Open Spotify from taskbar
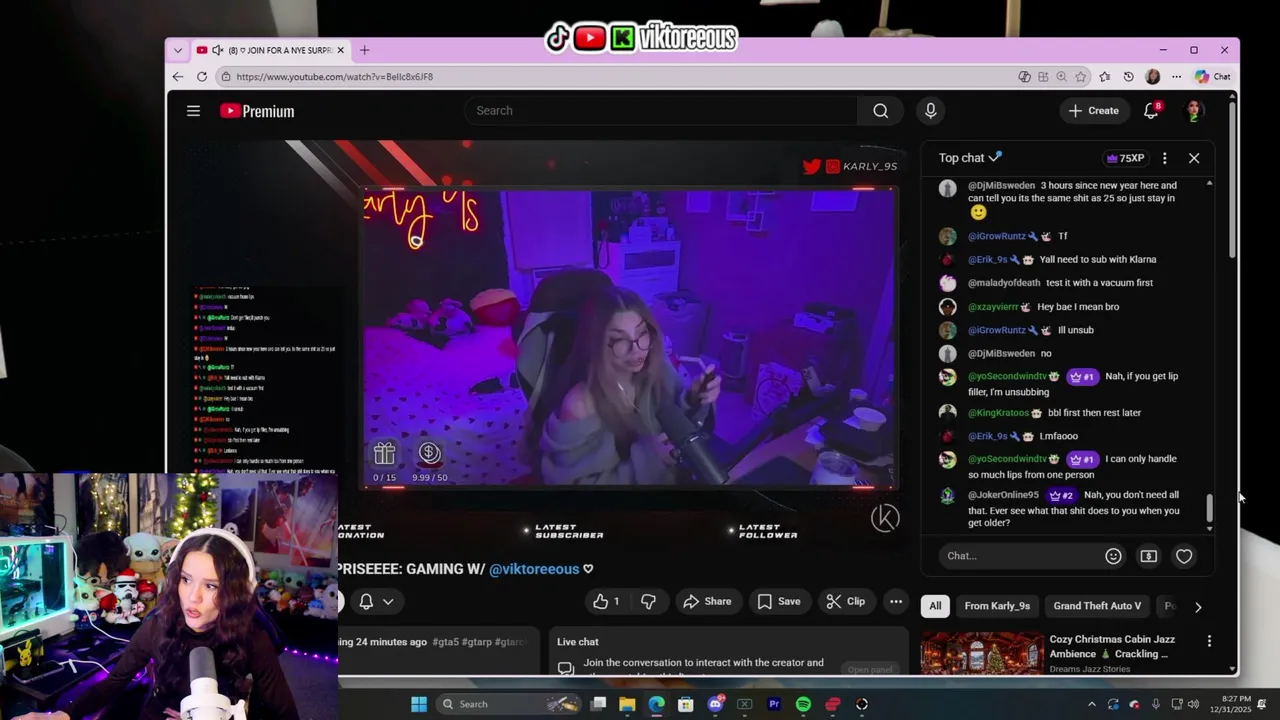The width and height of the screenshot is (1280, 720). click(x=803, y=704)
